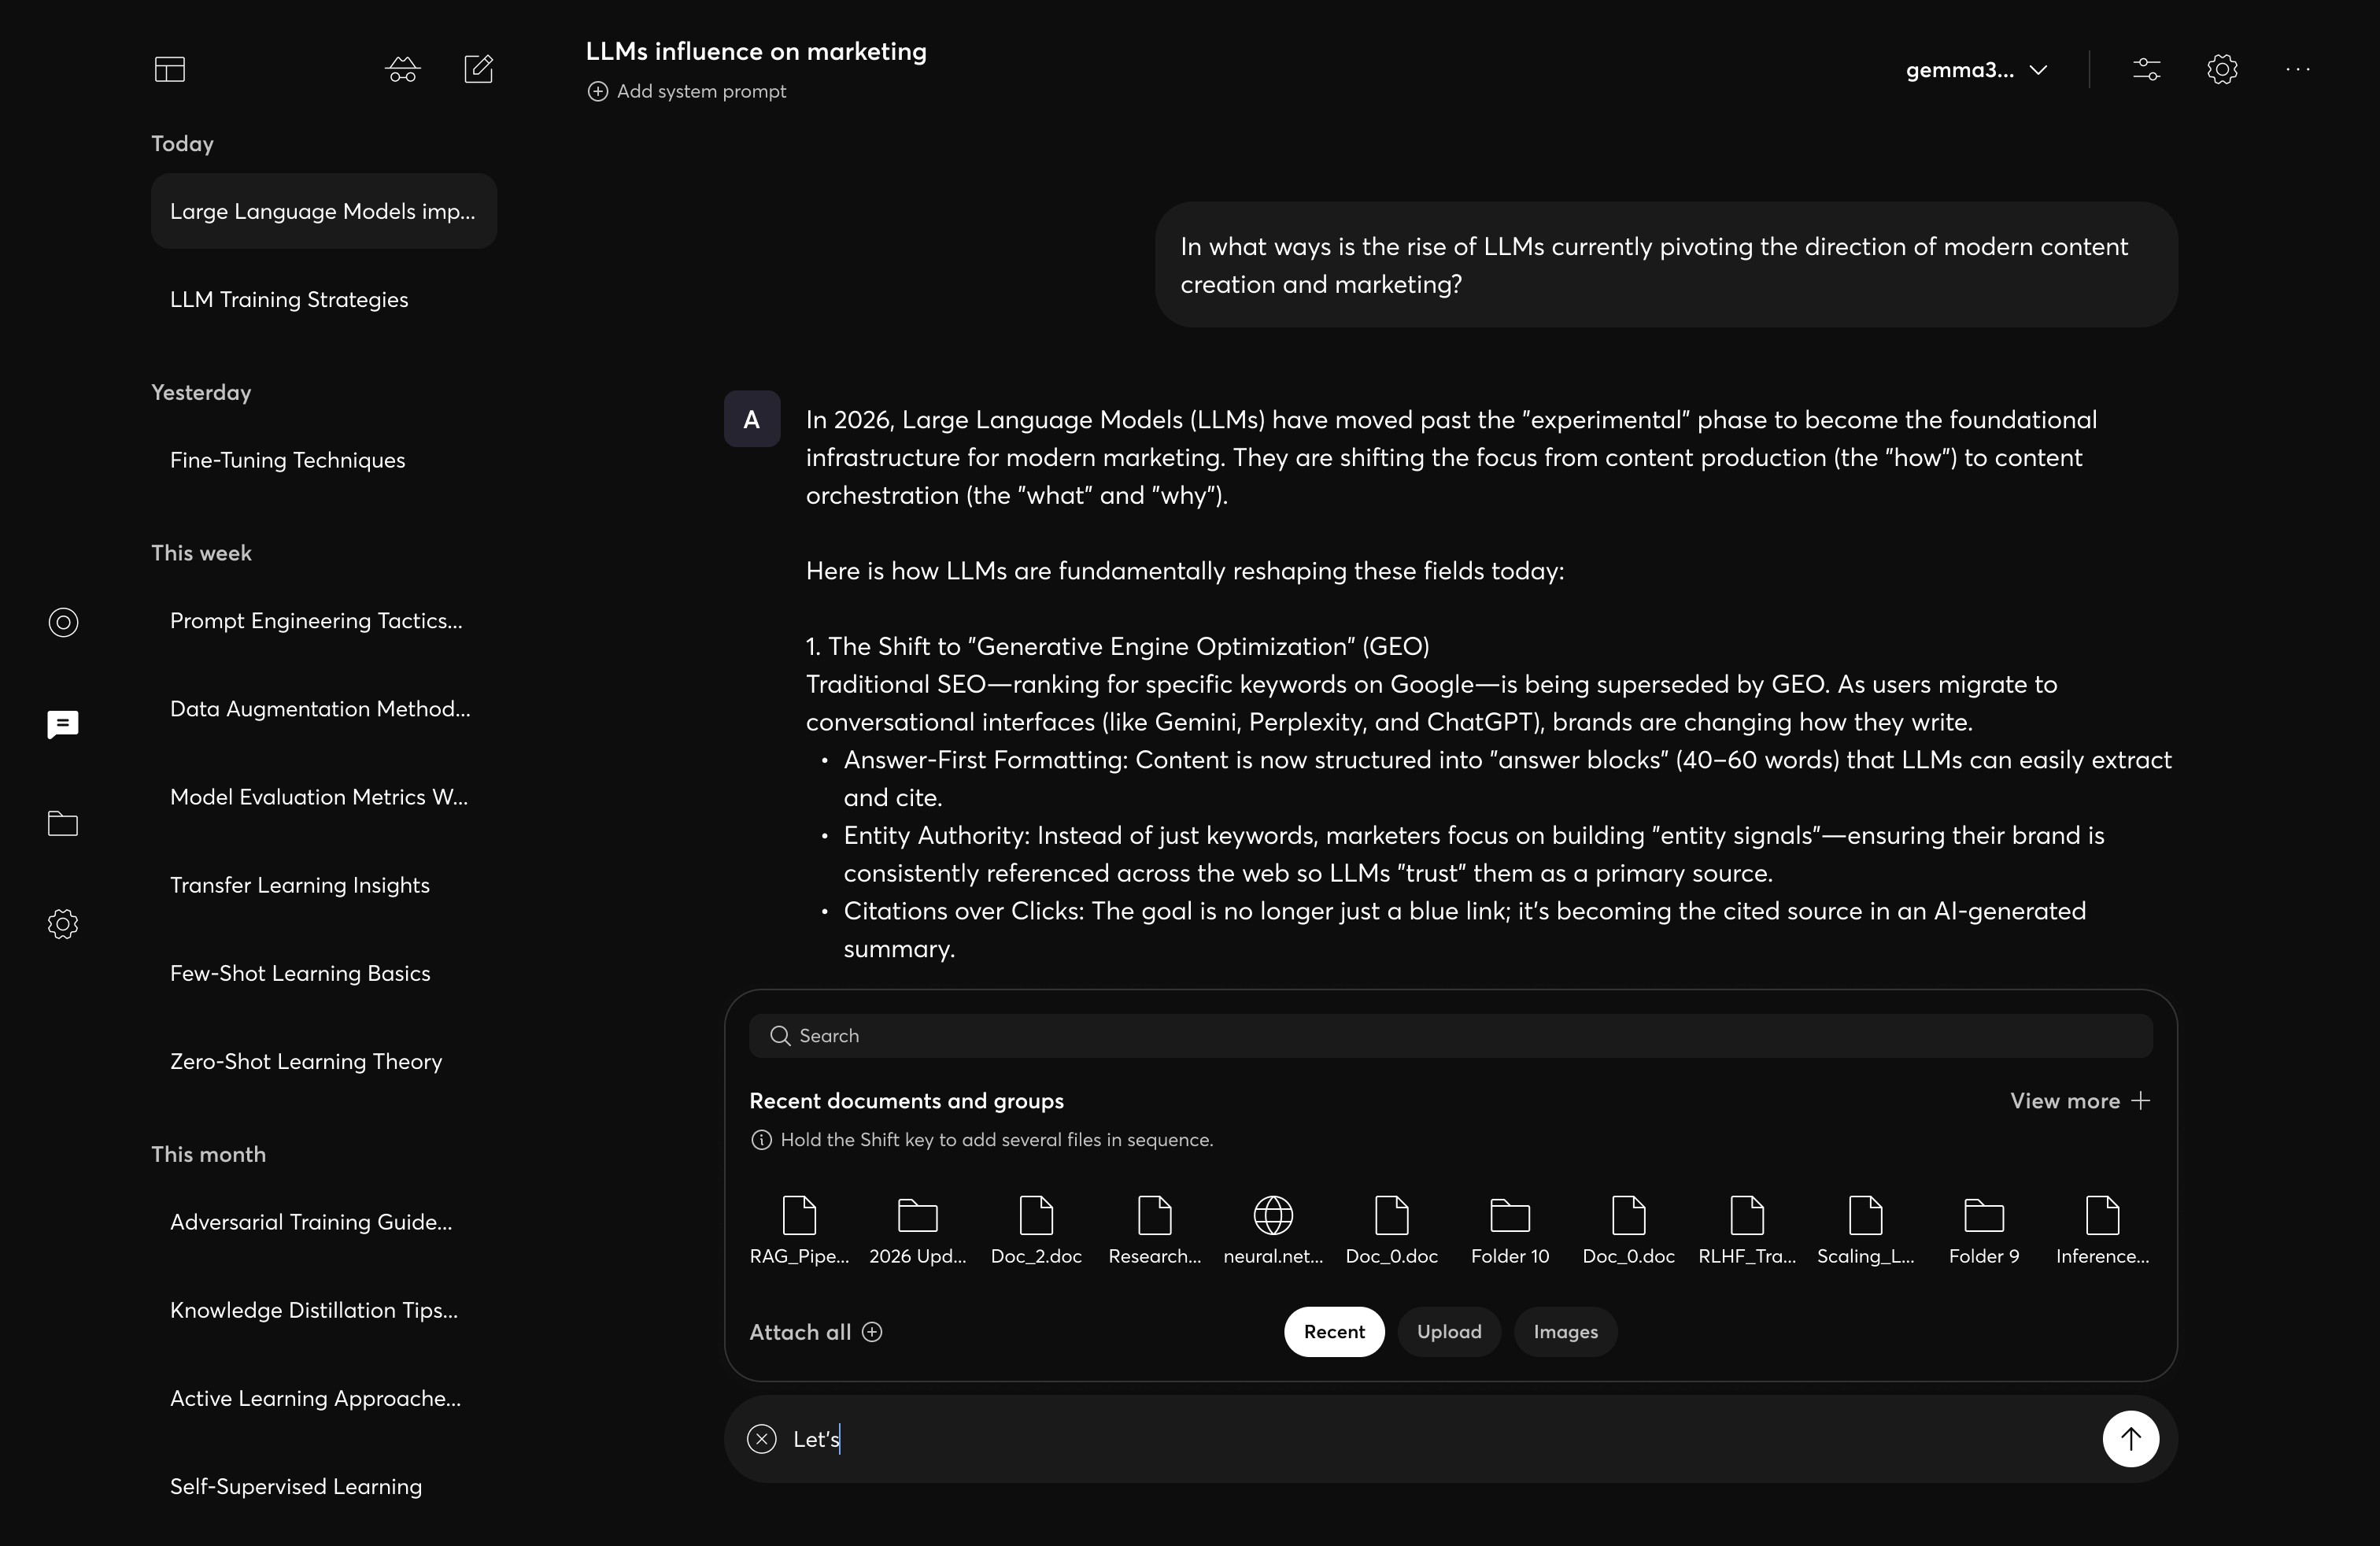2380x1546 pixels.
Task: Open the three-dots more options menu
Action: [x=2298, y=69]
